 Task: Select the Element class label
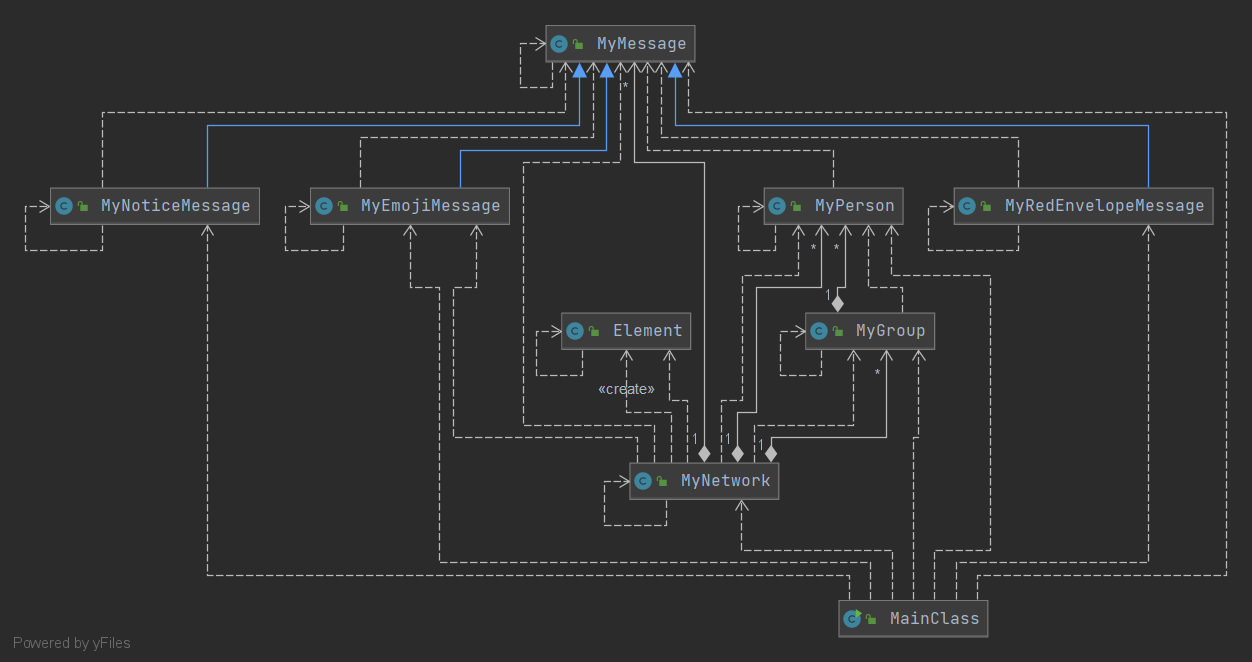click(648, 331)
